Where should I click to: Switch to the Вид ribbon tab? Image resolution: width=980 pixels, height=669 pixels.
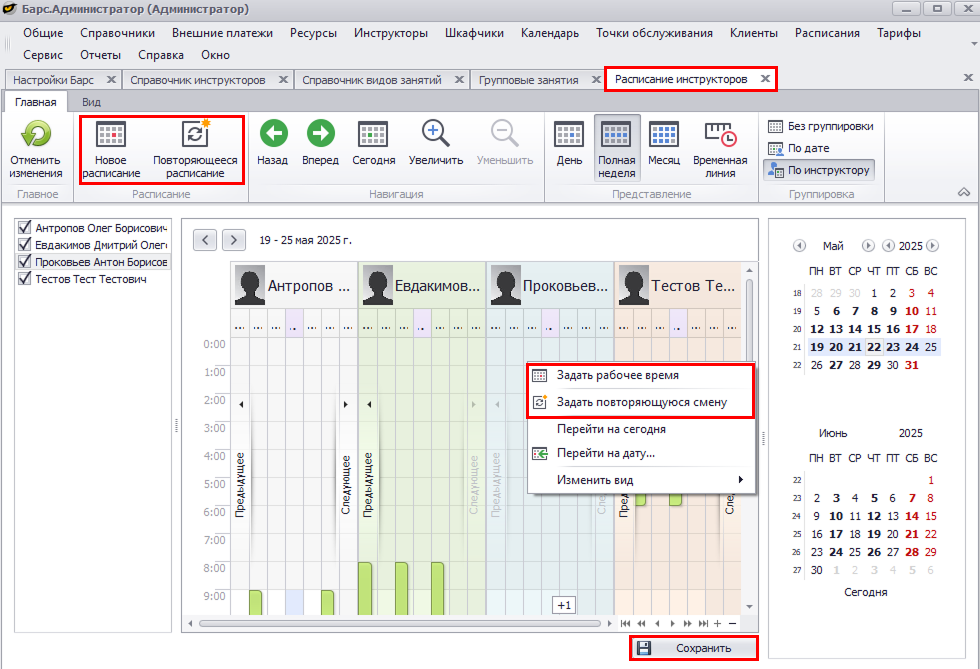point(91,102)
